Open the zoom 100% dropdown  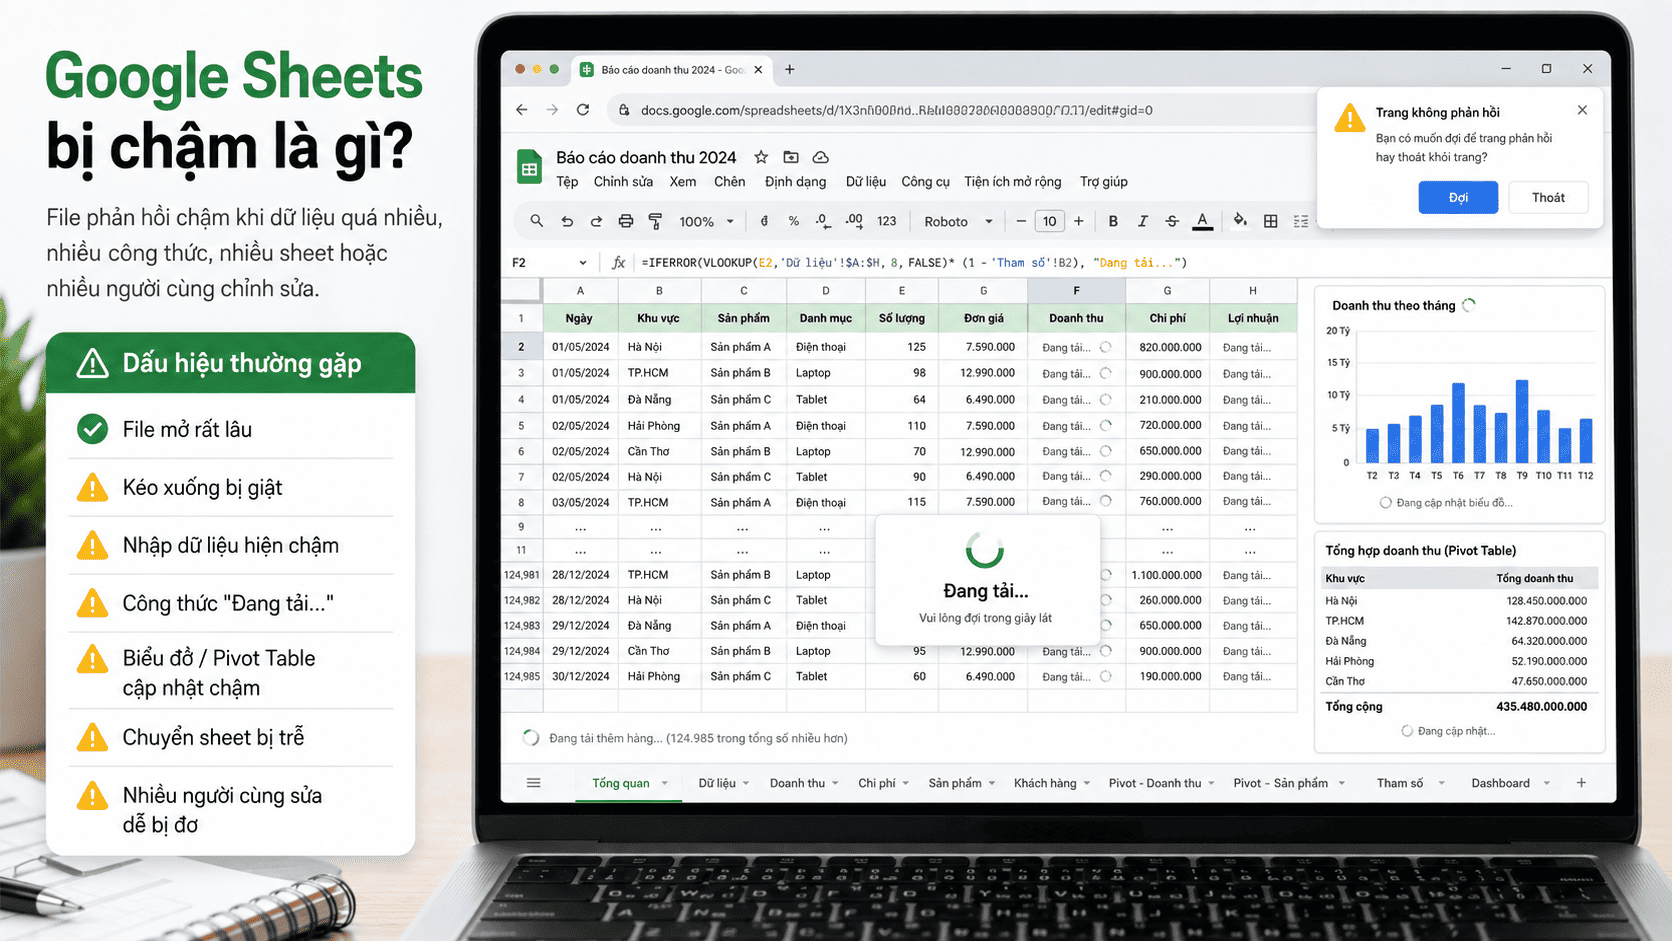pos(707,221)
